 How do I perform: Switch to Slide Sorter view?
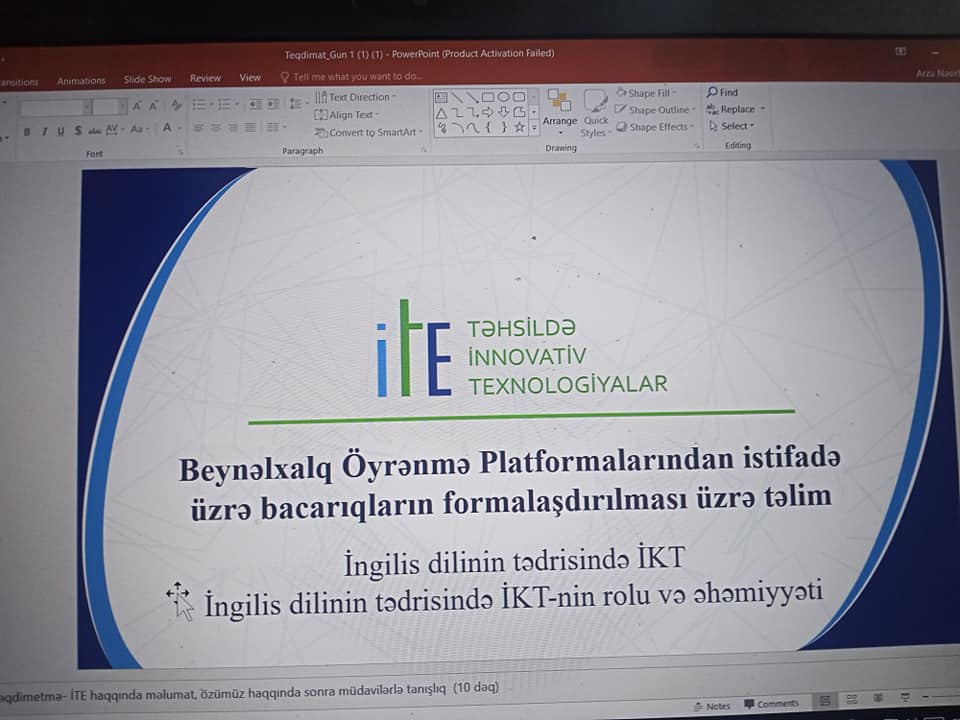pos(852,699)
